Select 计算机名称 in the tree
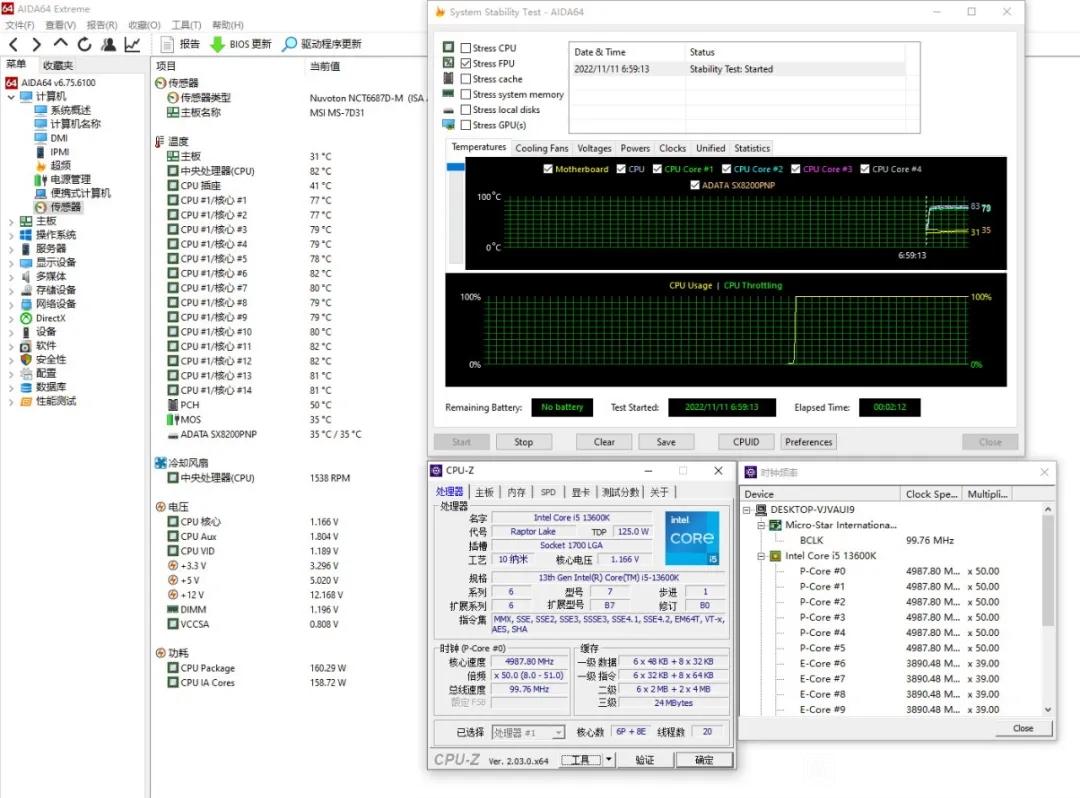 coord(75,124)
